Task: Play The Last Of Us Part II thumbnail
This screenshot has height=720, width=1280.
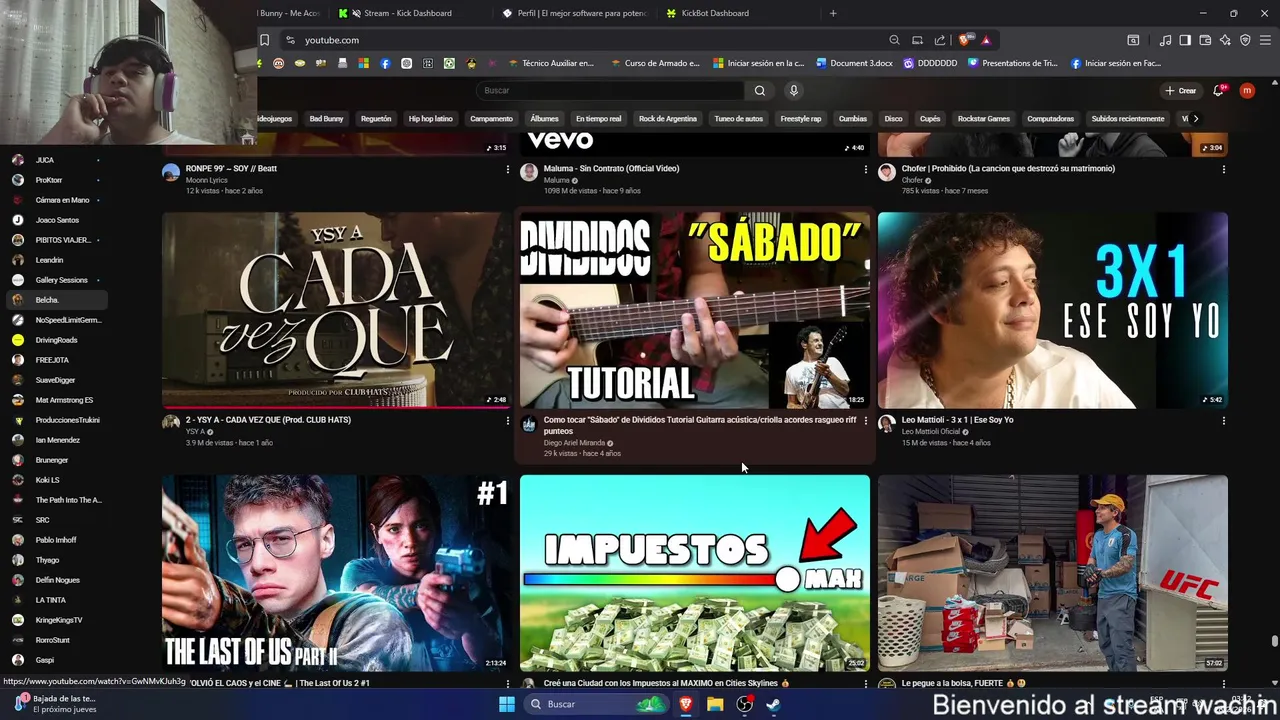Action: pyautogui.click(x=336, y=573)
